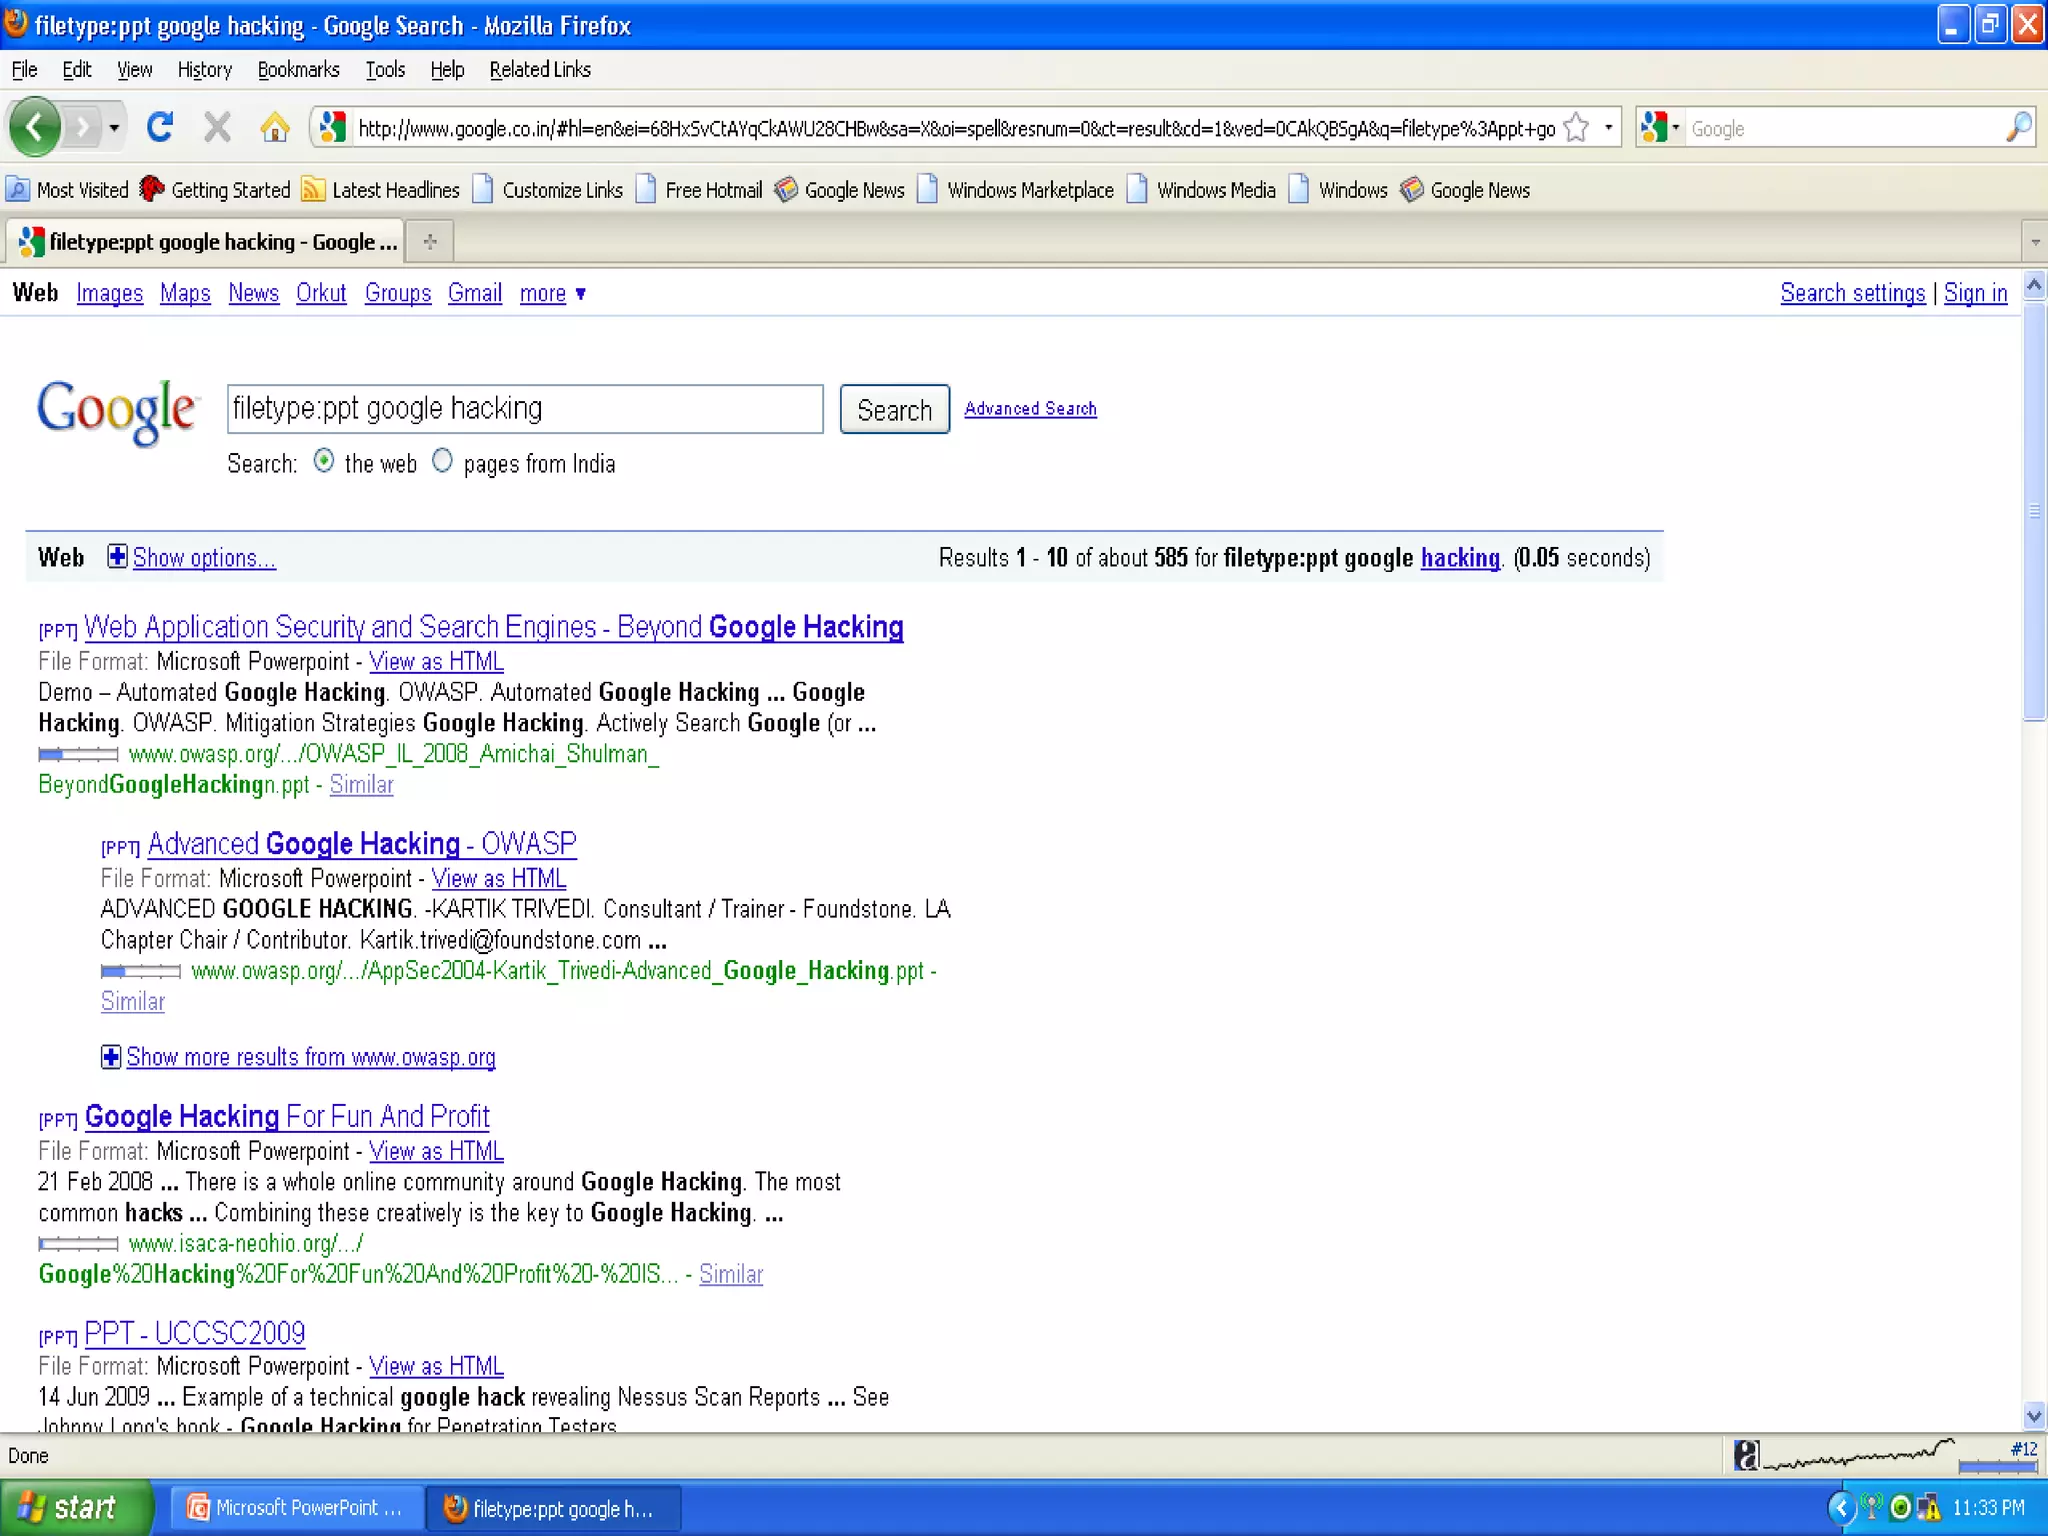Select 'pages from India' radio button
Viewport: 2048px width, 1536px height.
[x=442, y=461]
